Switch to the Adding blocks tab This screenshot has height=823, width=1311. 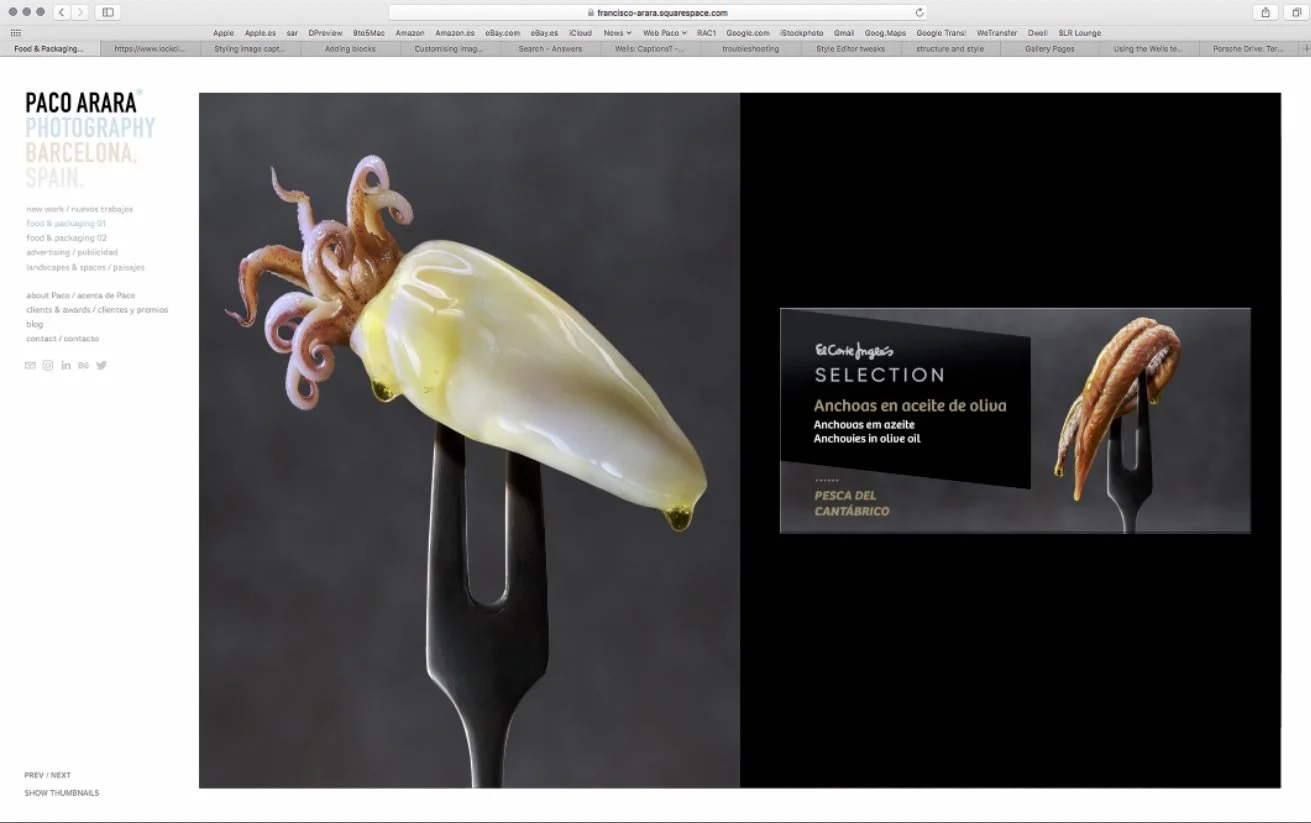(x=350, y=48)
